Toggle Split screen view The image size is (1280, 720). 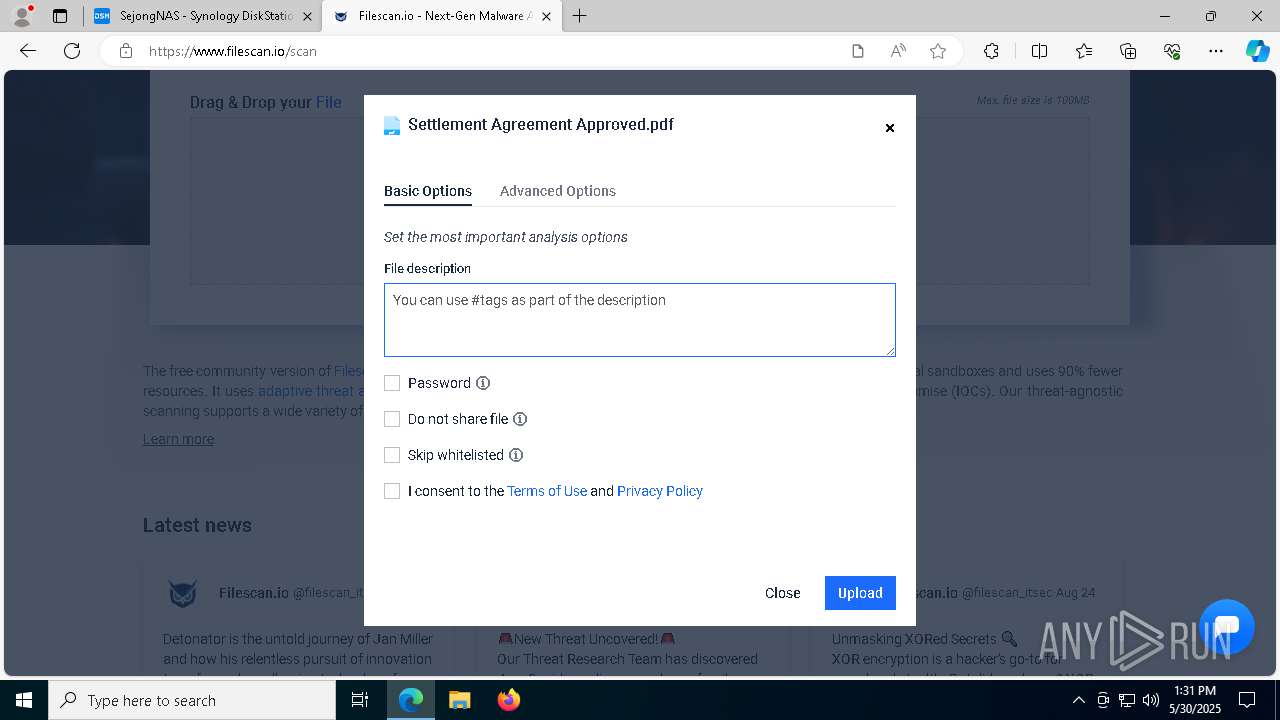1039,51
